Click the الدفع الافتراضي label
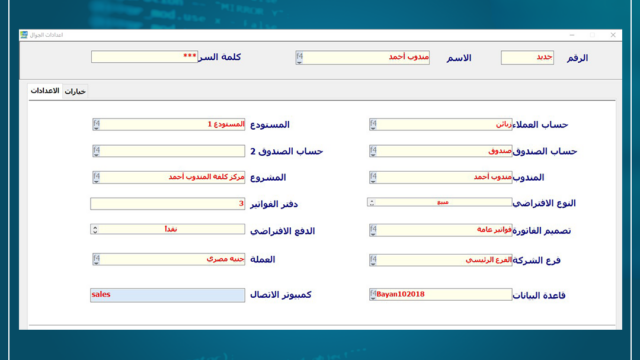The height and width of the screenshot is (360, 640). tap(282, 231)
